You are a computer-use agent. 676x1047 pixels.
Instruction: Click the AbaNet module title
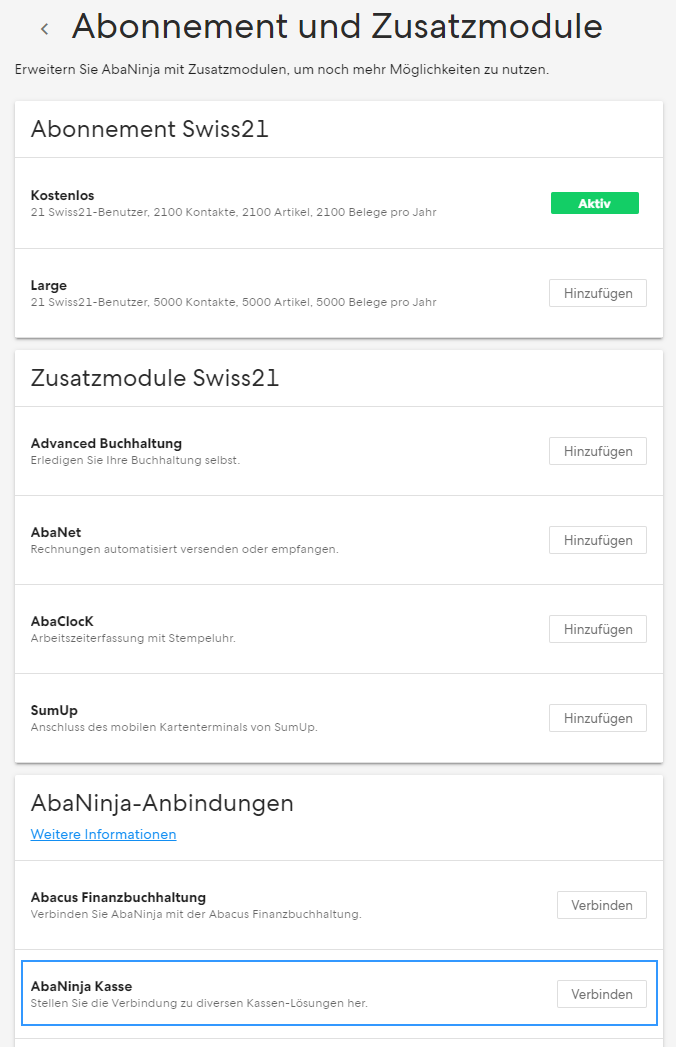tap(56, 532)
